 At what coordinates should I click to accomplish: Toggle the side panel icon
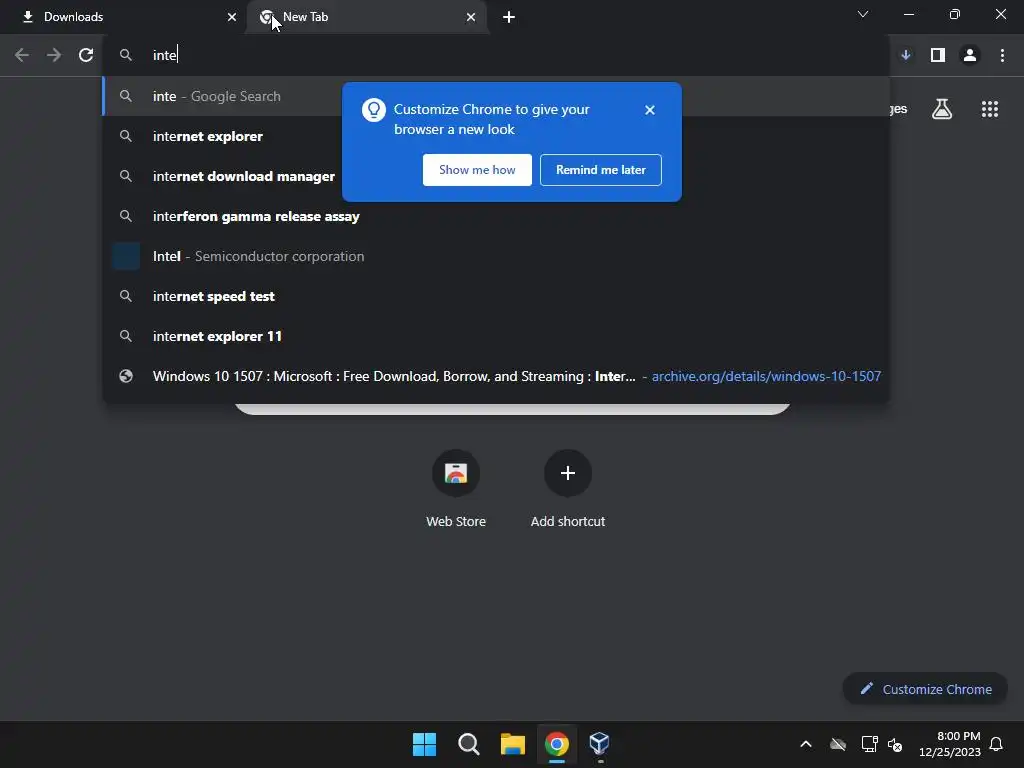pos(938,56)
